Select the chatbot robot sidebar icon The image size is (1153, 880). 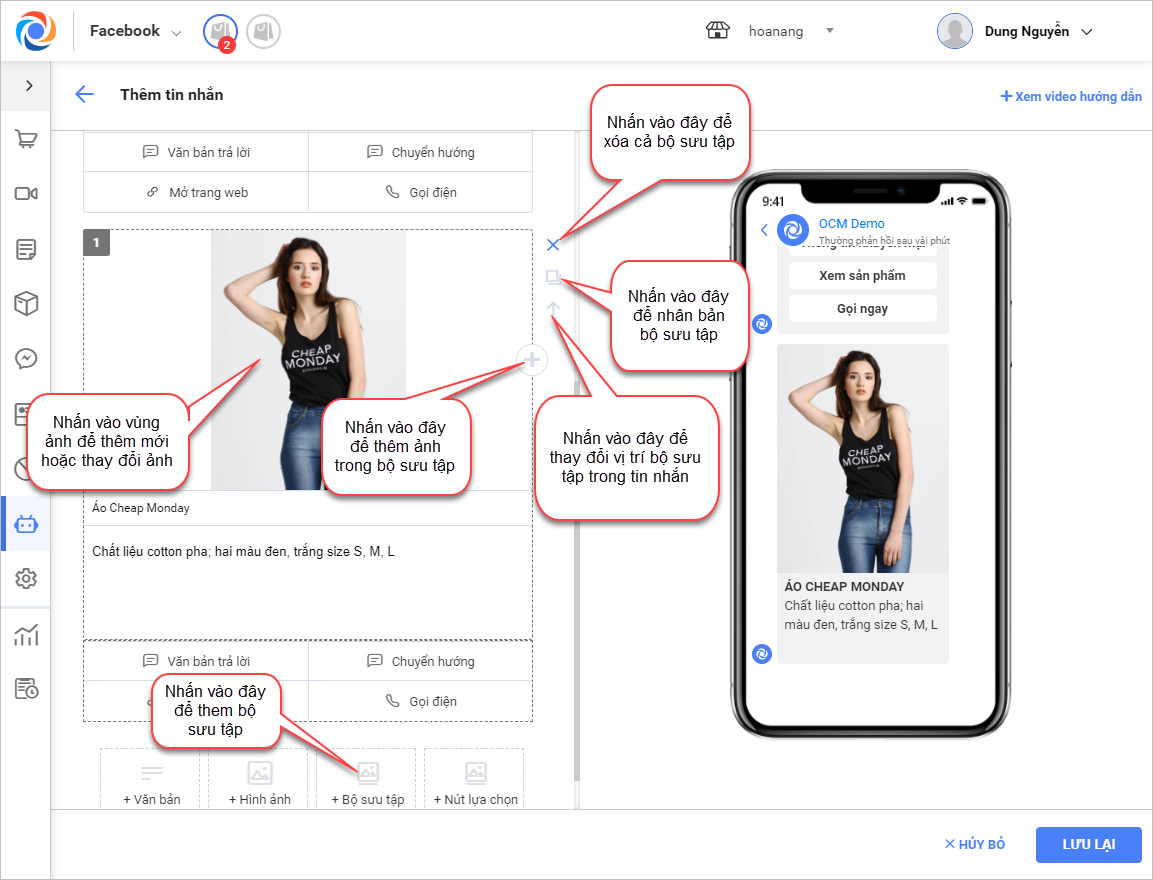tap(26, 524)
